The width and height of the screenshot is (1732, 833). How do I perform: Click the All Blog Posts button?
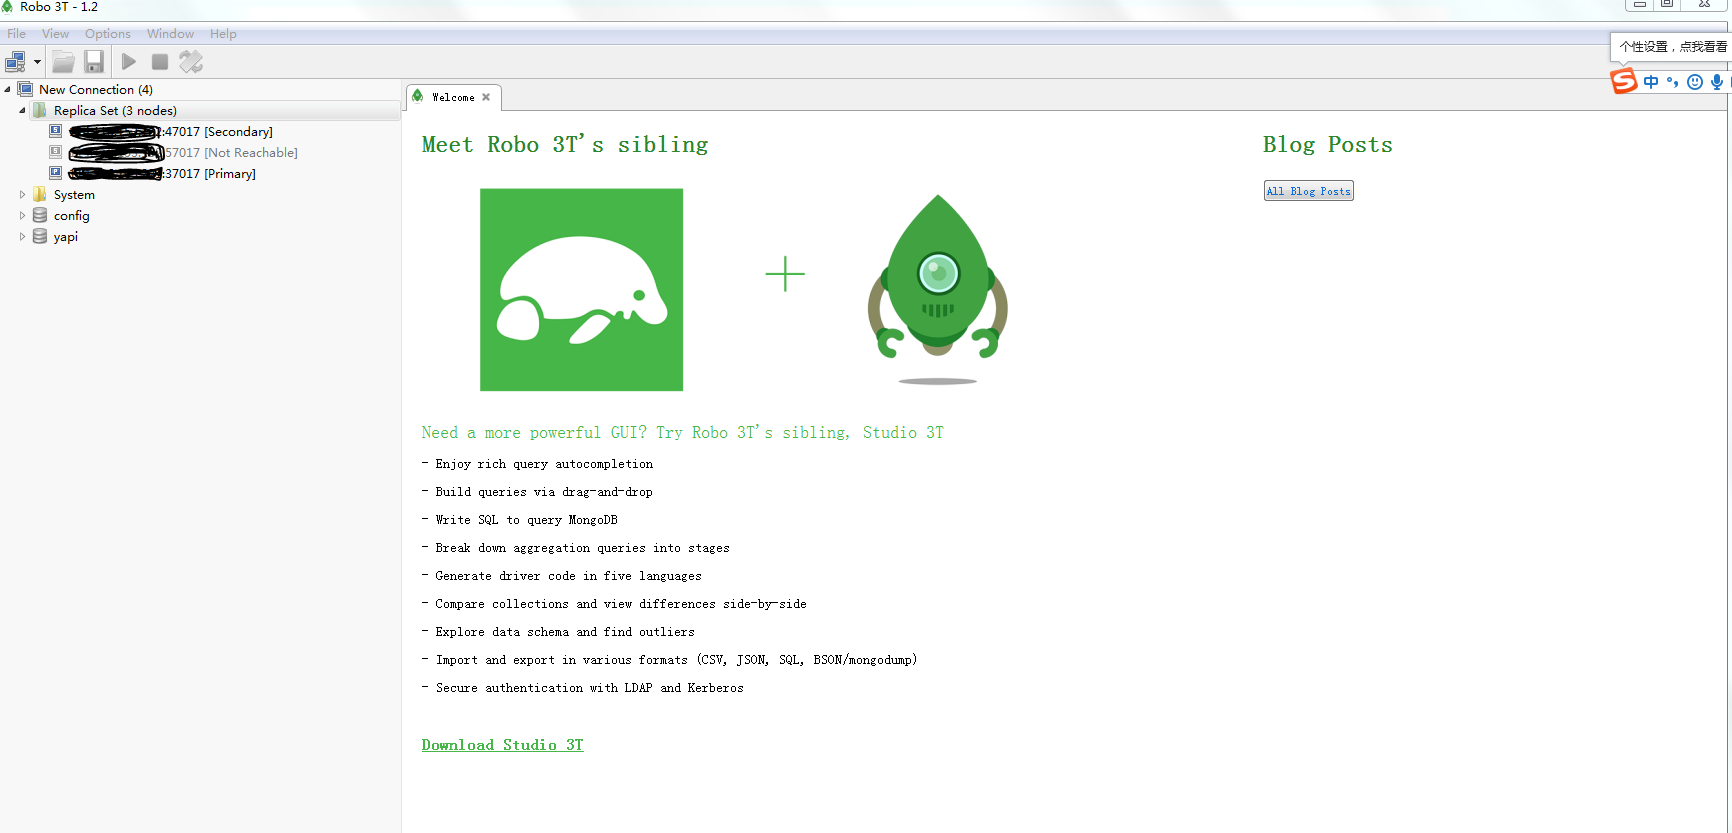point(1309,191)
